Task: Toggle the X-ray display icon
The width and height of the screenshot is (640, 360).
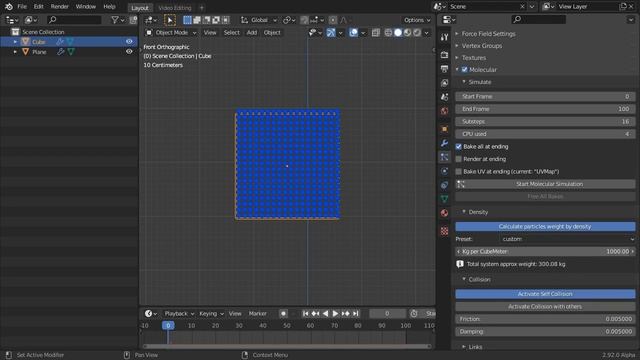Action: click(376, 33)
